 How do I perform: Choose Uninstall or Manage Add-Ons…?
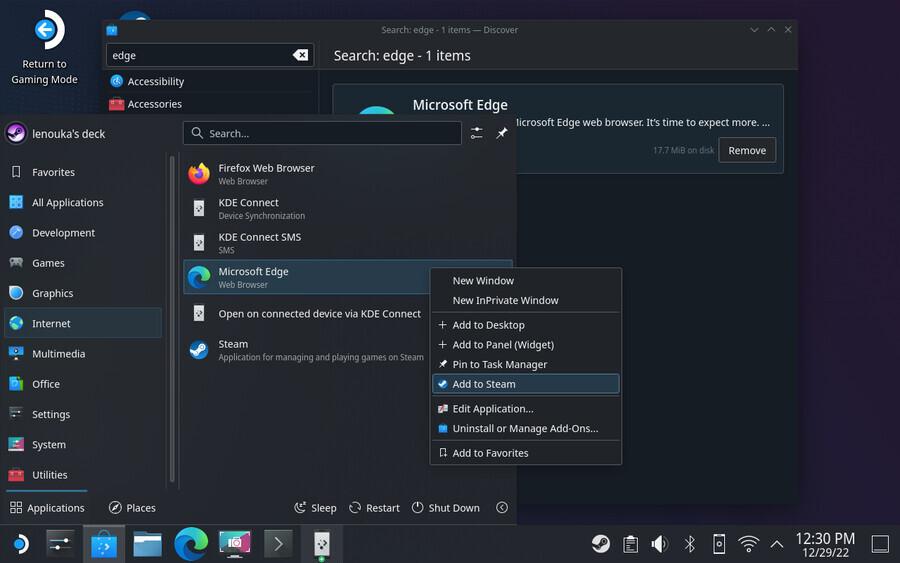(526, 428)
